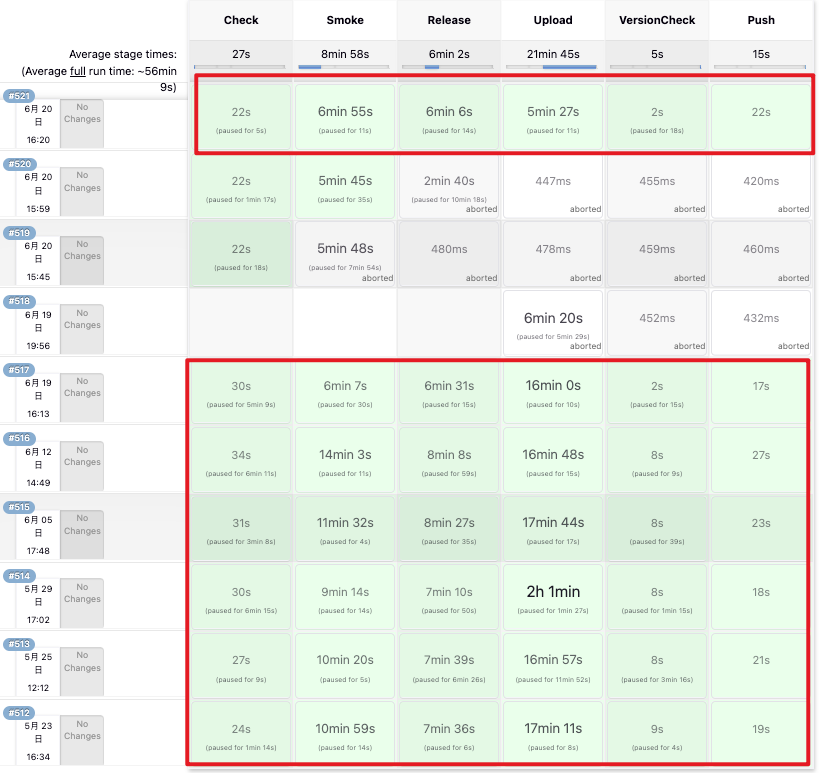The width and height of the screenshot is (819, 773).
Task: Select aborted Smoke cell showing 5min 48s
Action: (x=345, y=254)
